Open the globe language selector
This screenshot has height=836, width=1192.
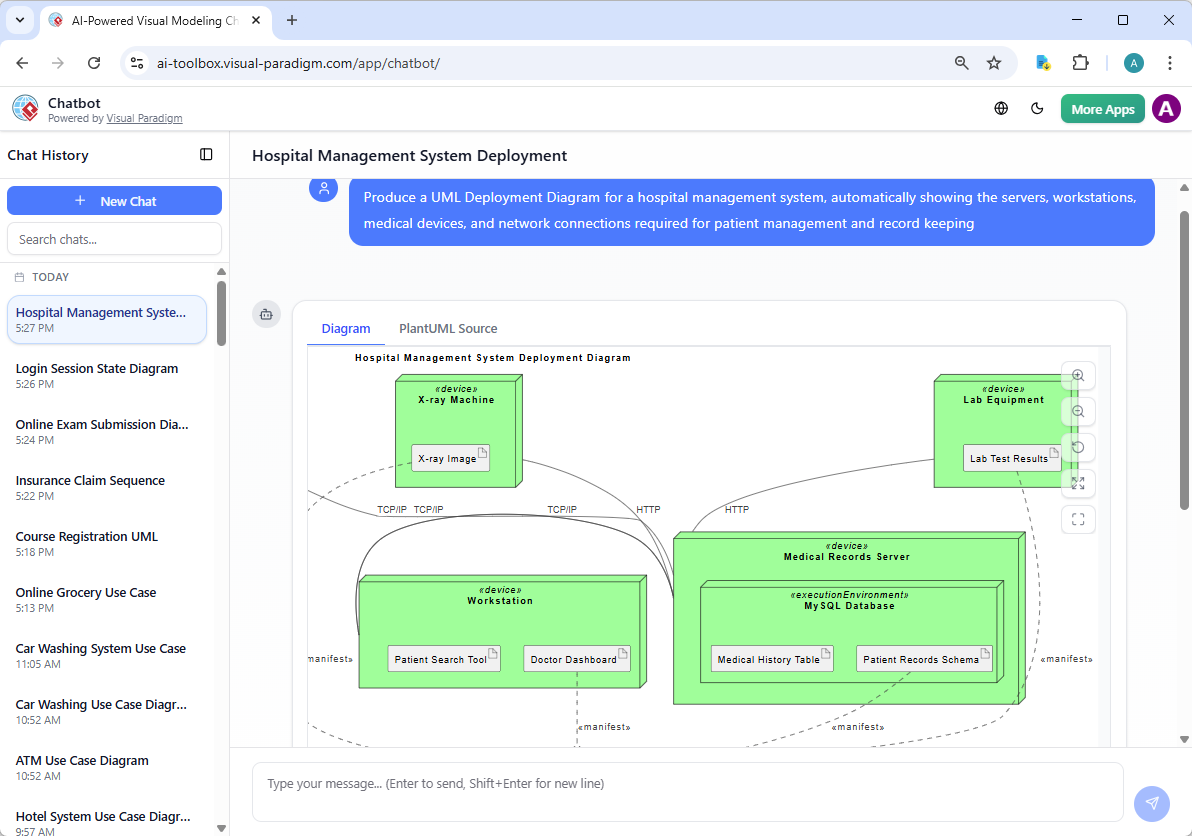[1001, 108]
